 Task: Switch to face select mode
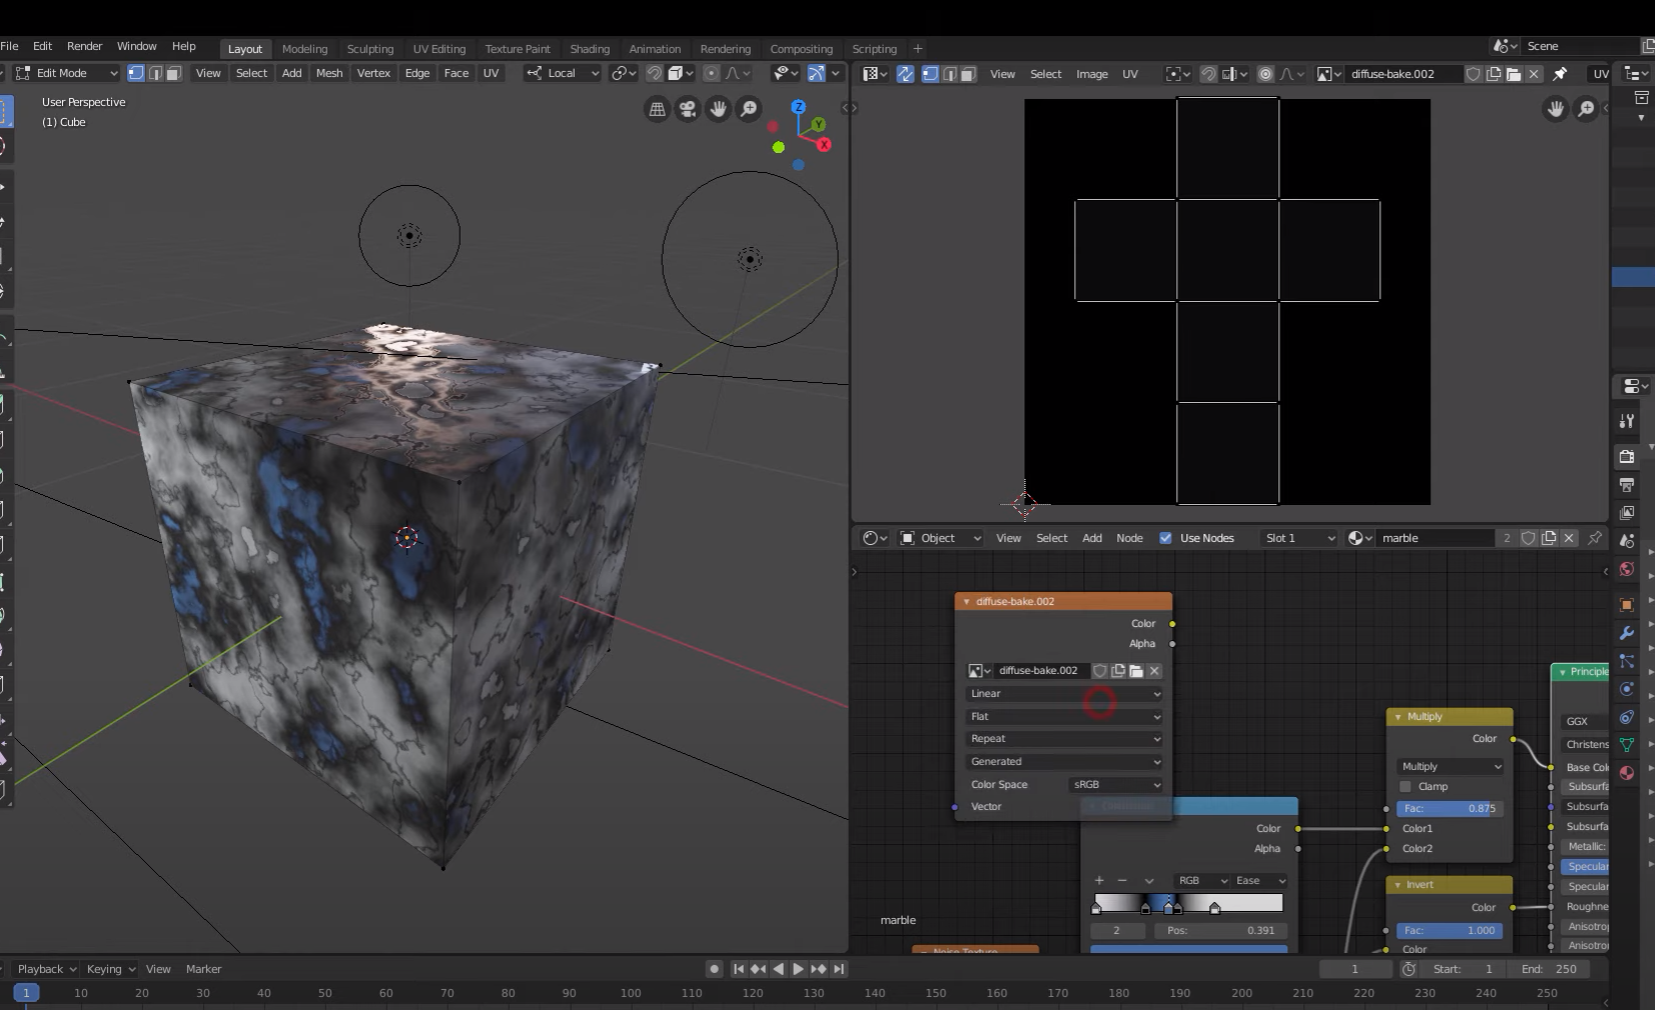(174, 73)
